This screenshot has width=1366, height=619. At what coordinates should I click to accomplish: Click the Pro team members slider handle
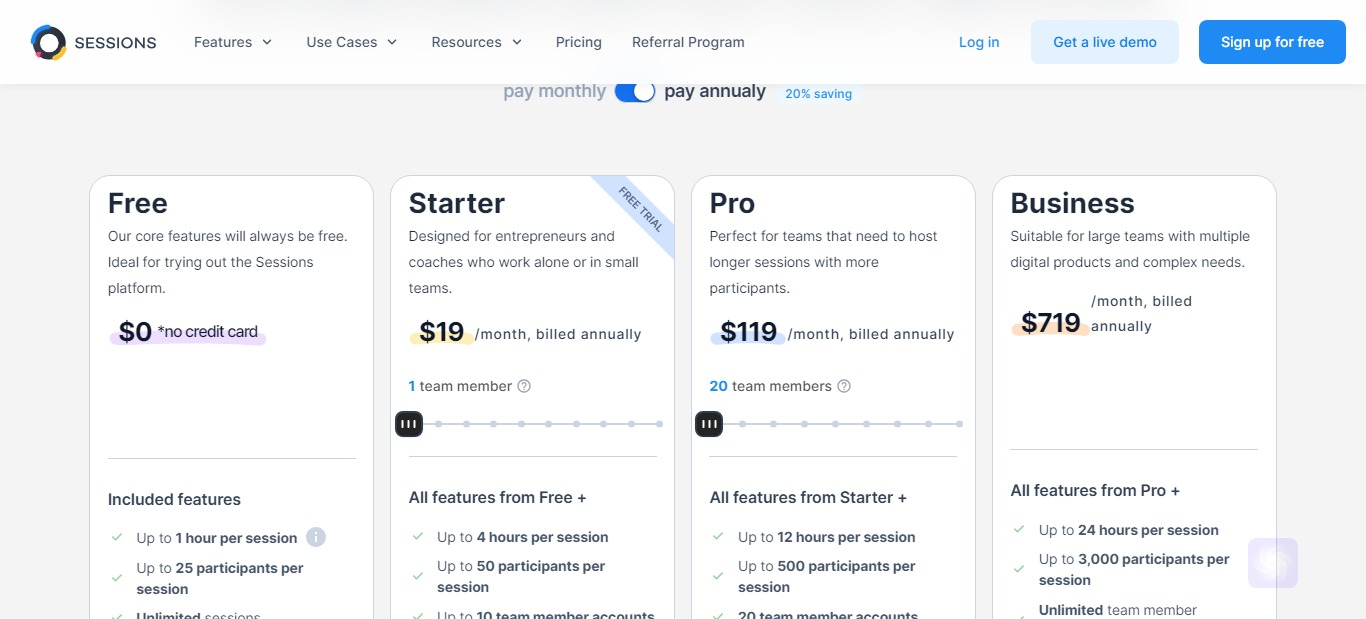(x=709, y=424)
